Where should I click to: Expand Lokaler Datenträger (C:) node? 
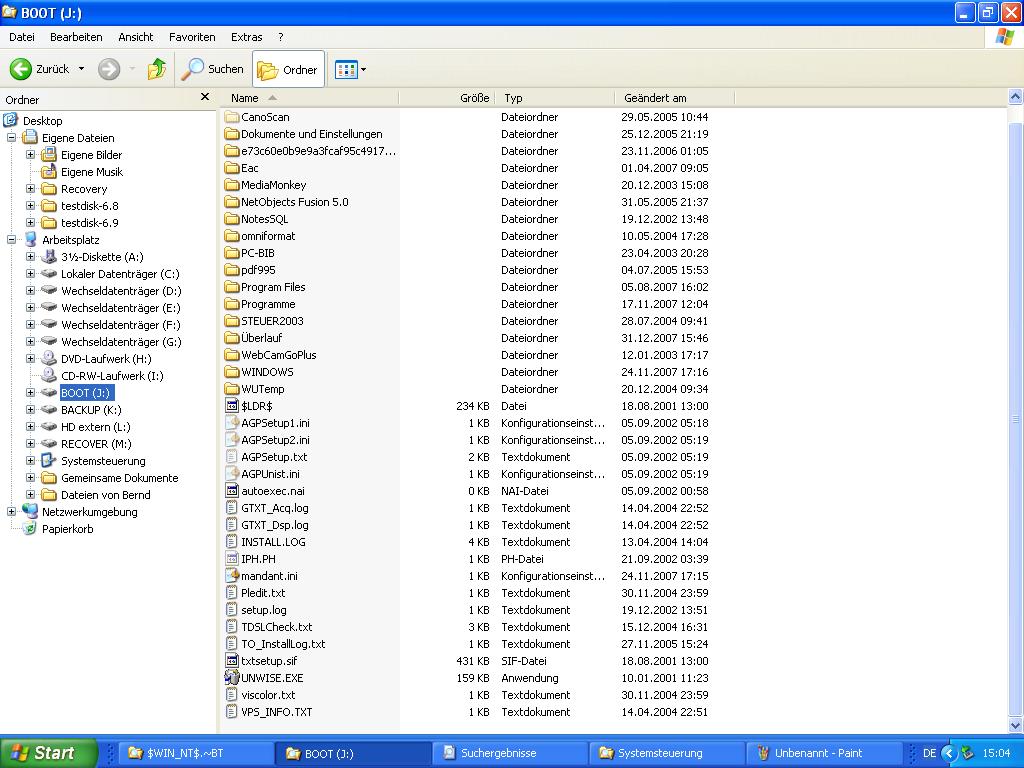30,274
